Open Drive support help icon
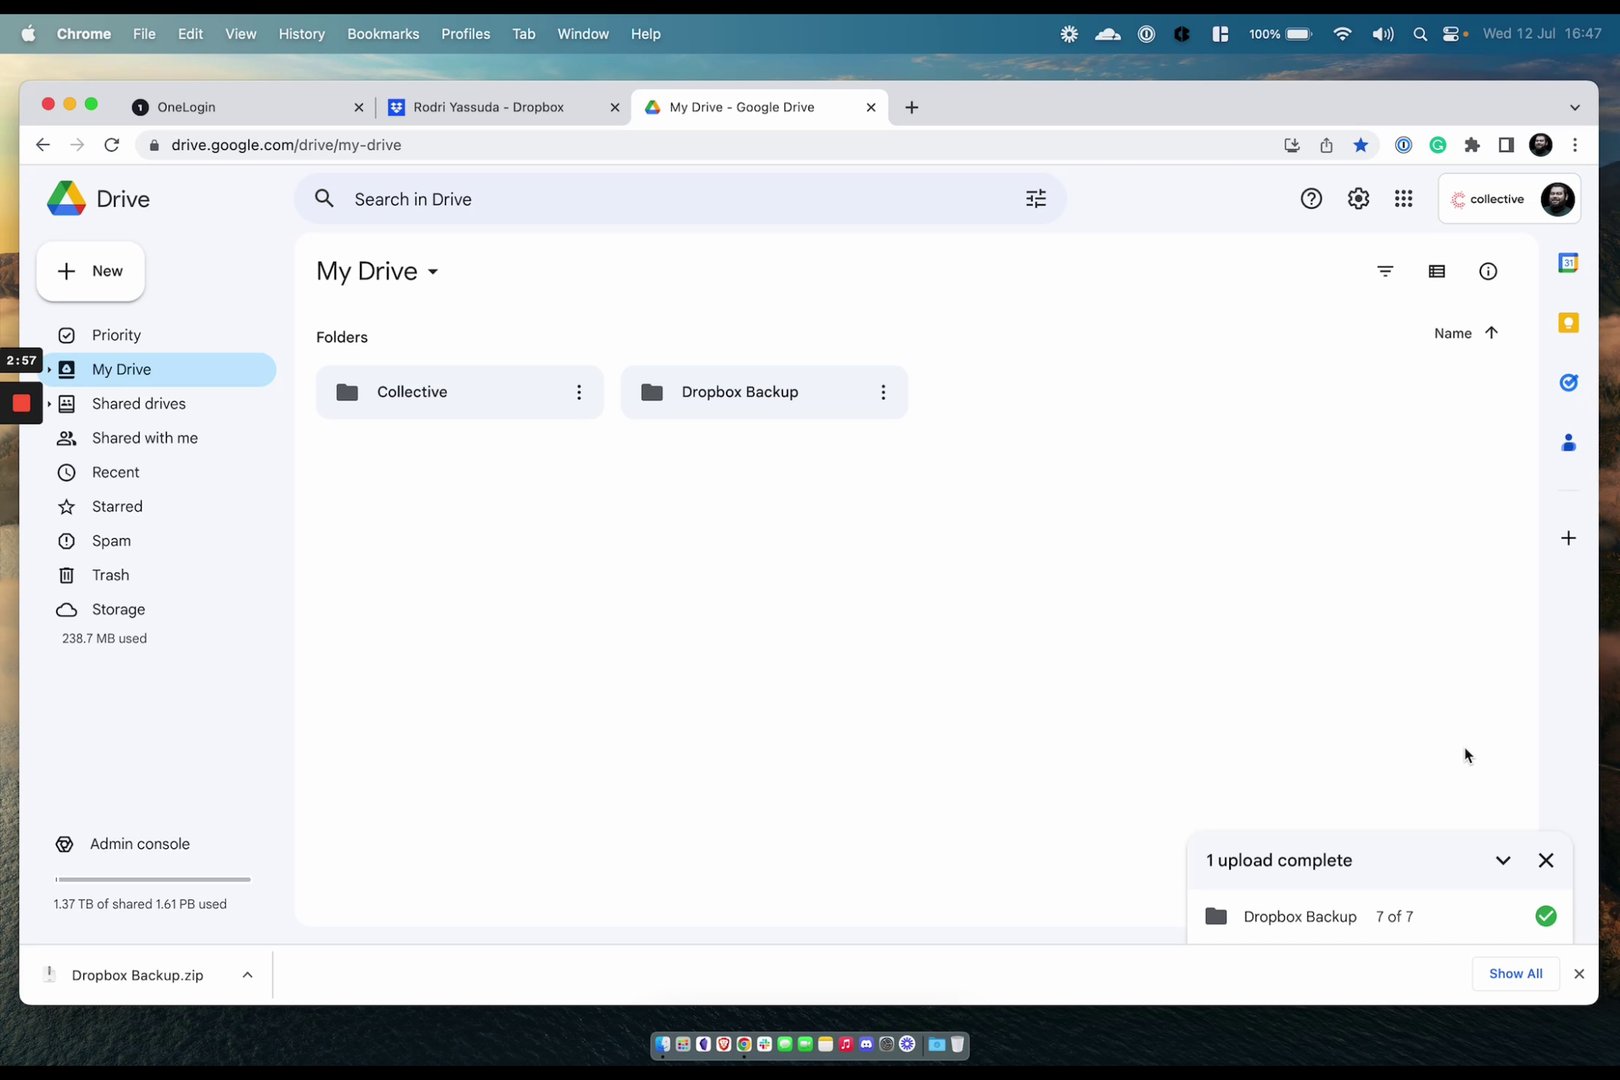This screenshot has width=1620, height=1080. (1311, 199)
